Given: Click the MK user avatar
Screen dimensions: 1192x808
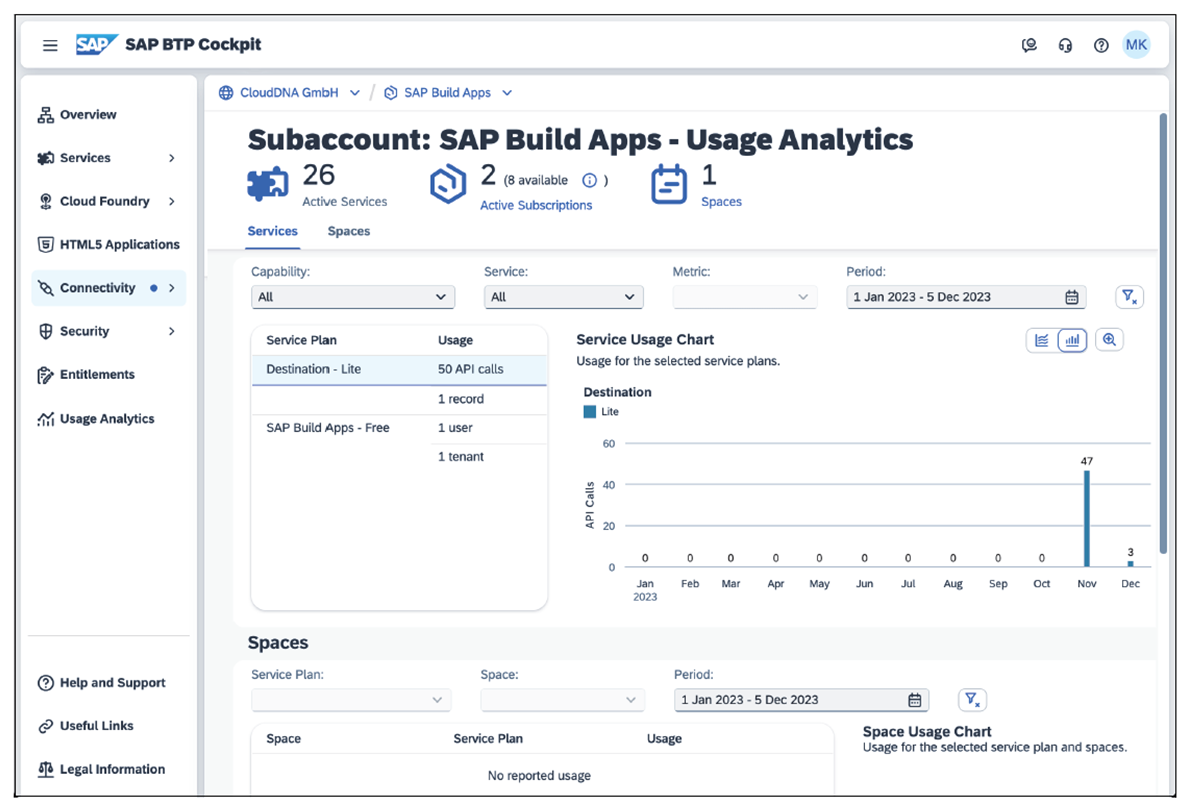Looking at the screenshot, I should [x=1136, y=44].
